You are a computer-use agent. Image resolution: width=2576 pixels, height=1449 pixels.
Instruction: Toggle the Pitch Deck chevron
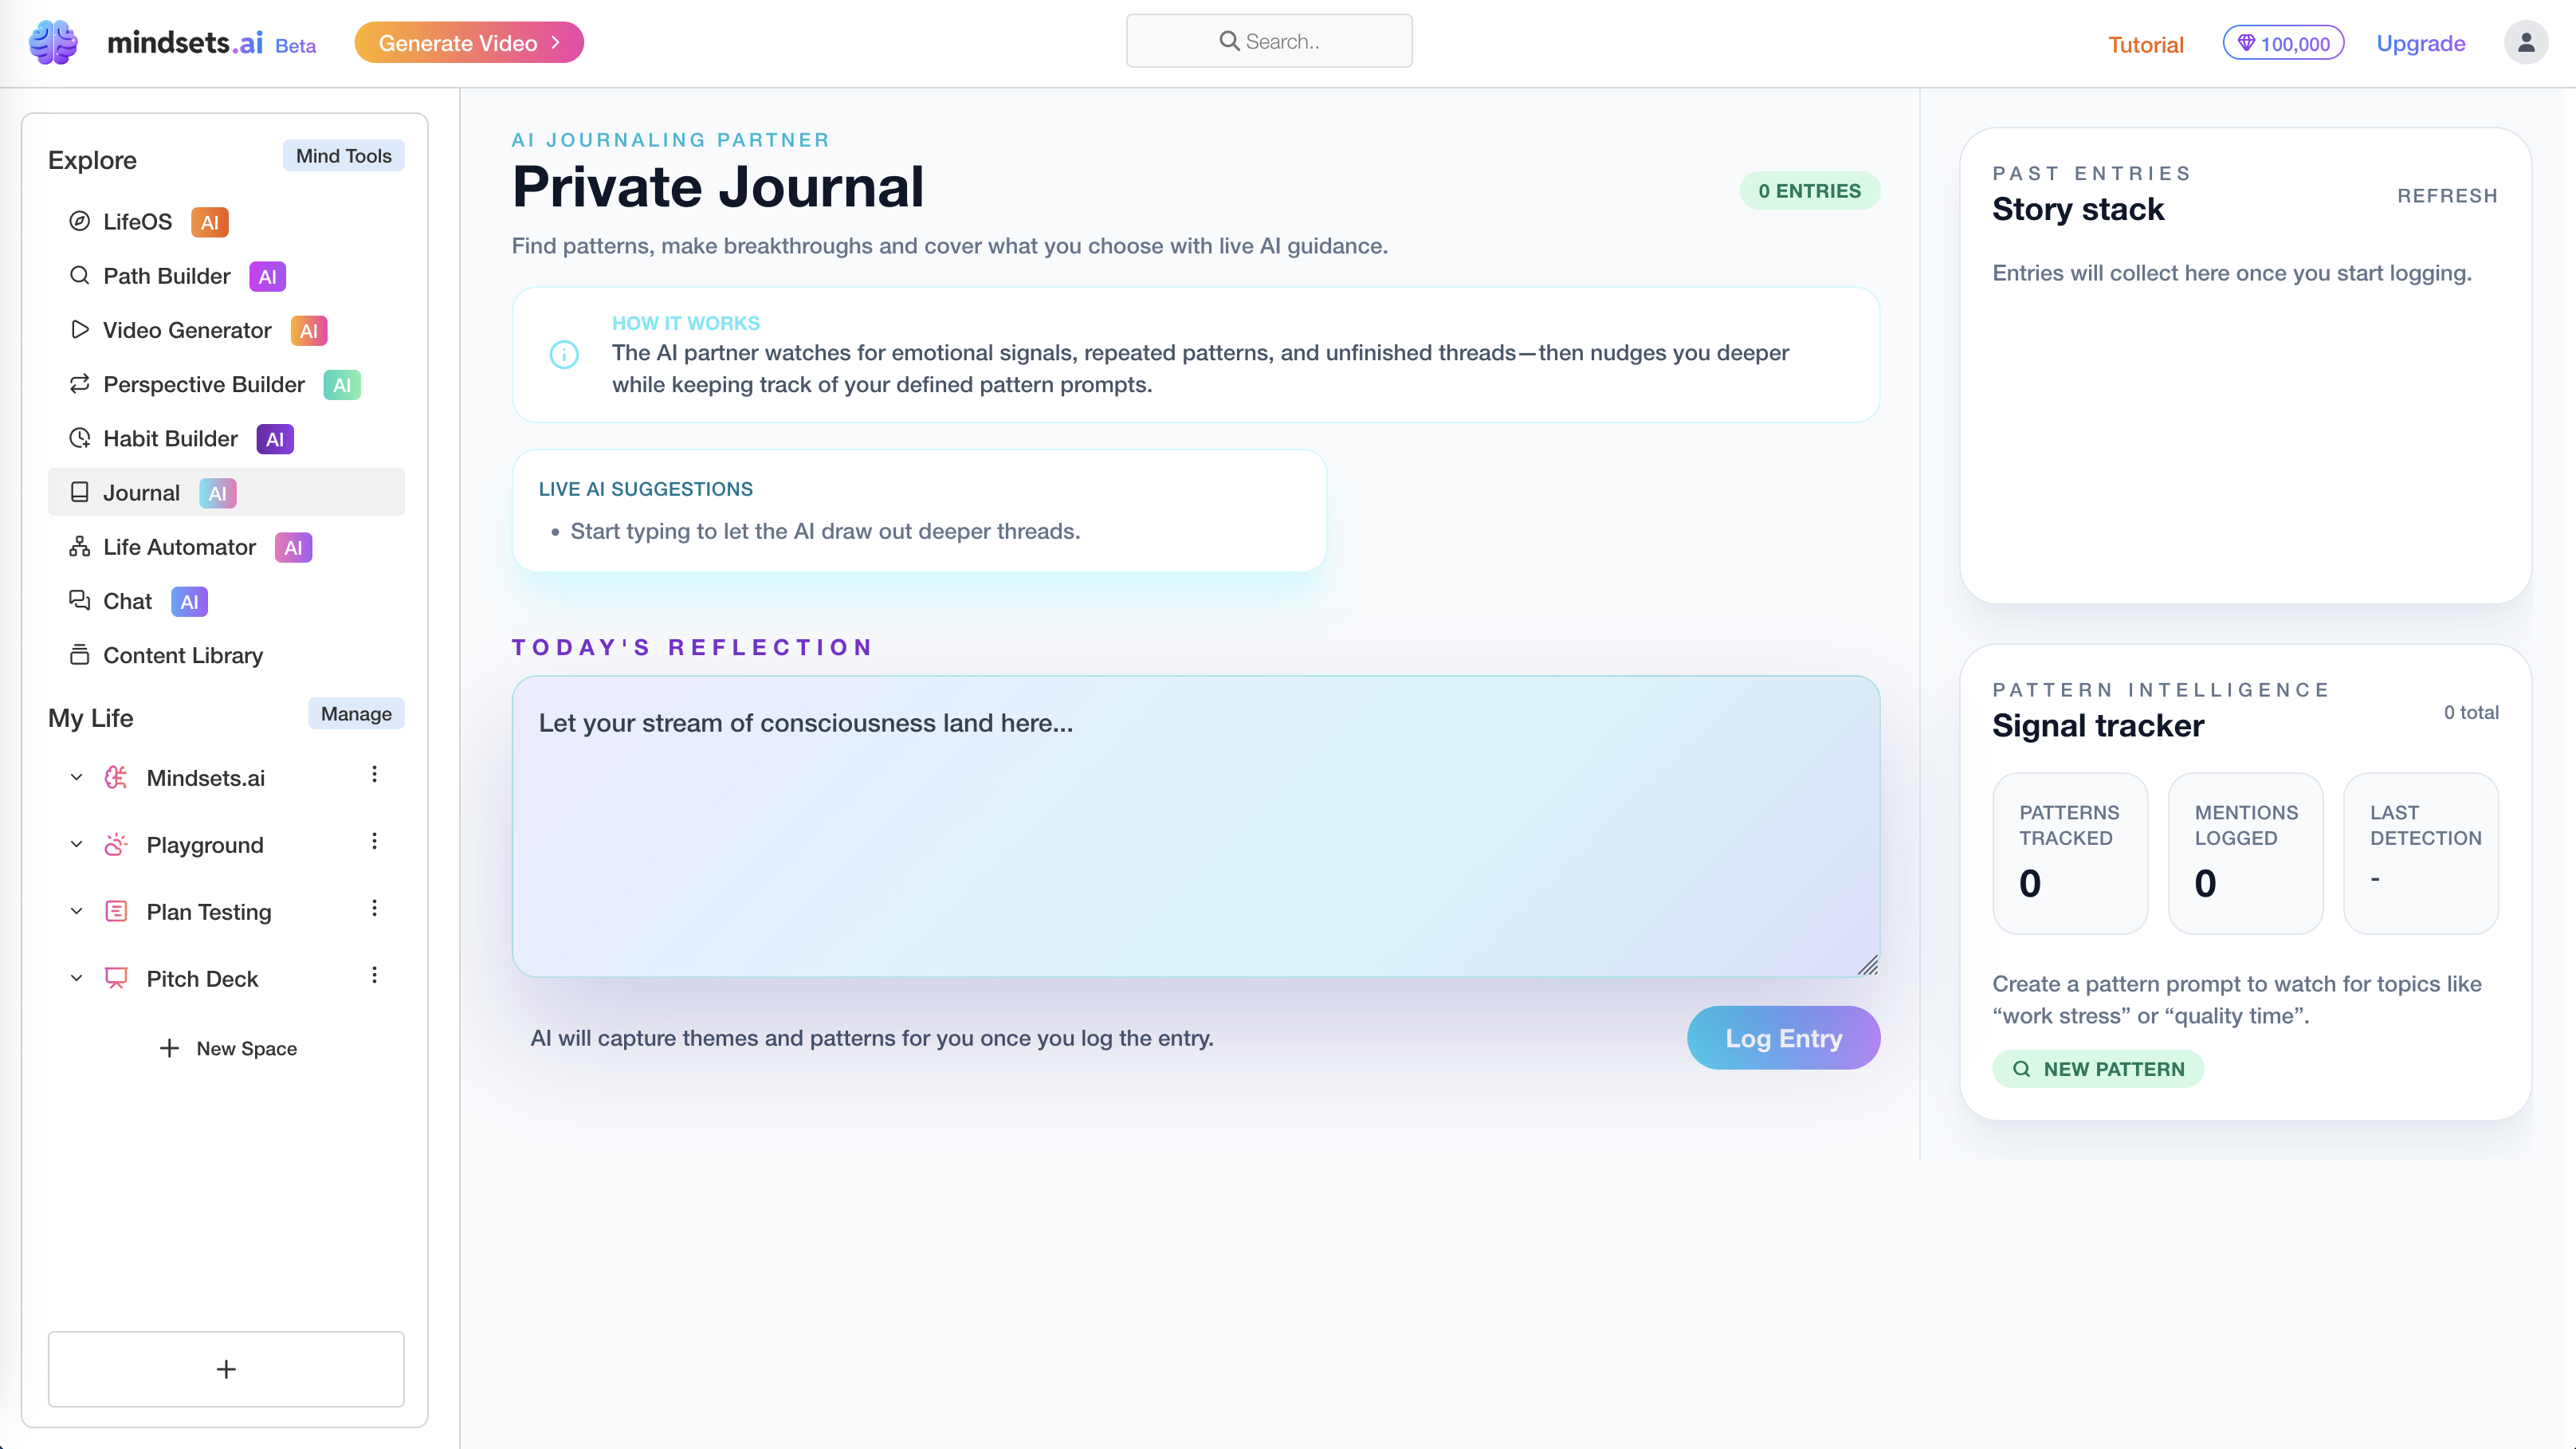pyautogui.click(x=76, y=978)
